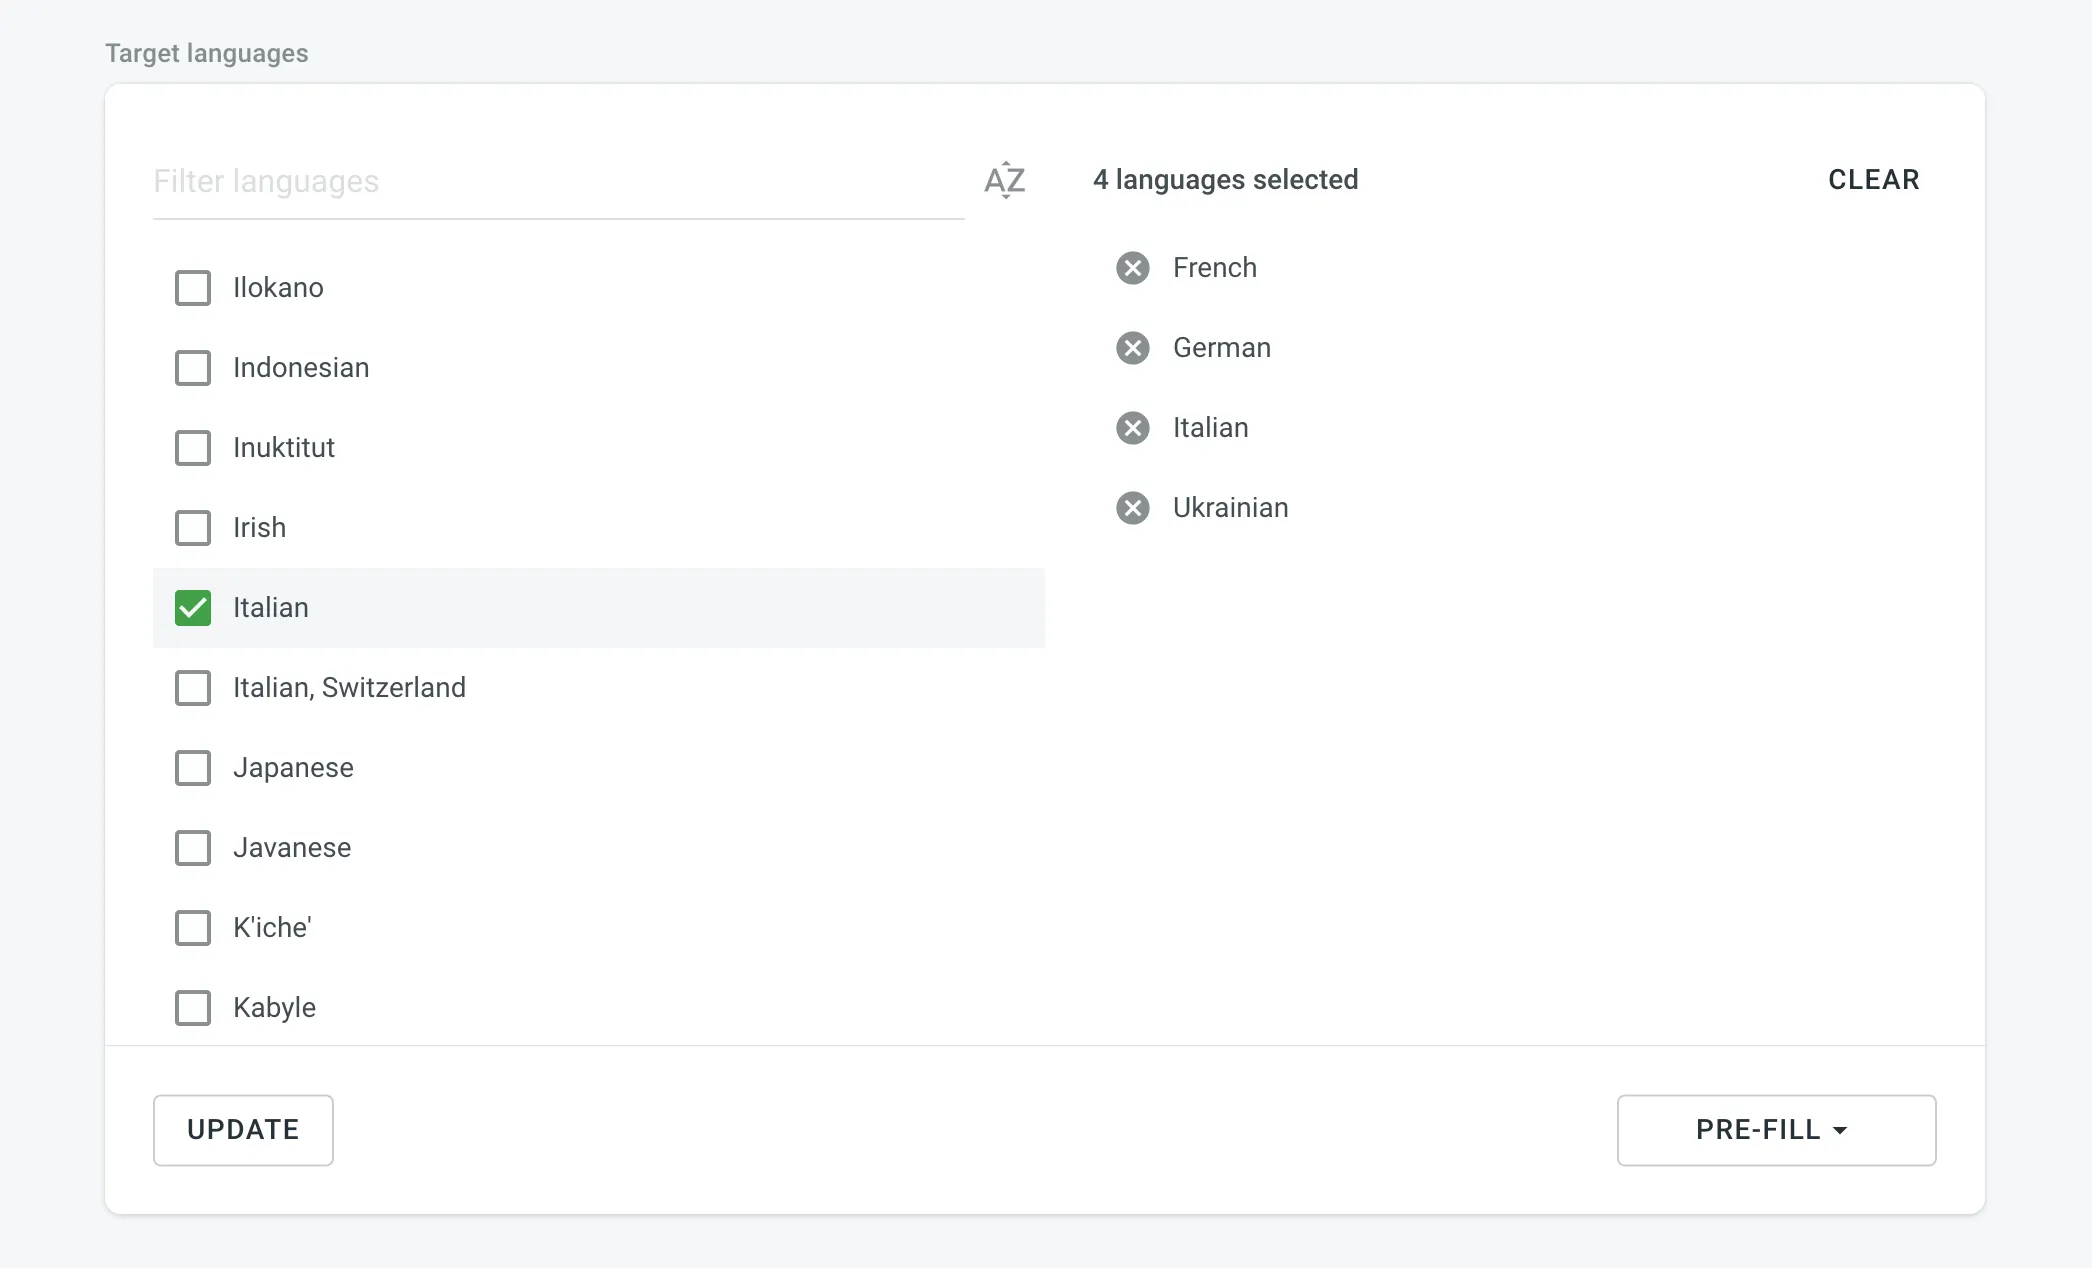The width and height of the screenshot is (2092, 1268).
Task: Click the UPDATE button
Action: (x=242, y=1130)
